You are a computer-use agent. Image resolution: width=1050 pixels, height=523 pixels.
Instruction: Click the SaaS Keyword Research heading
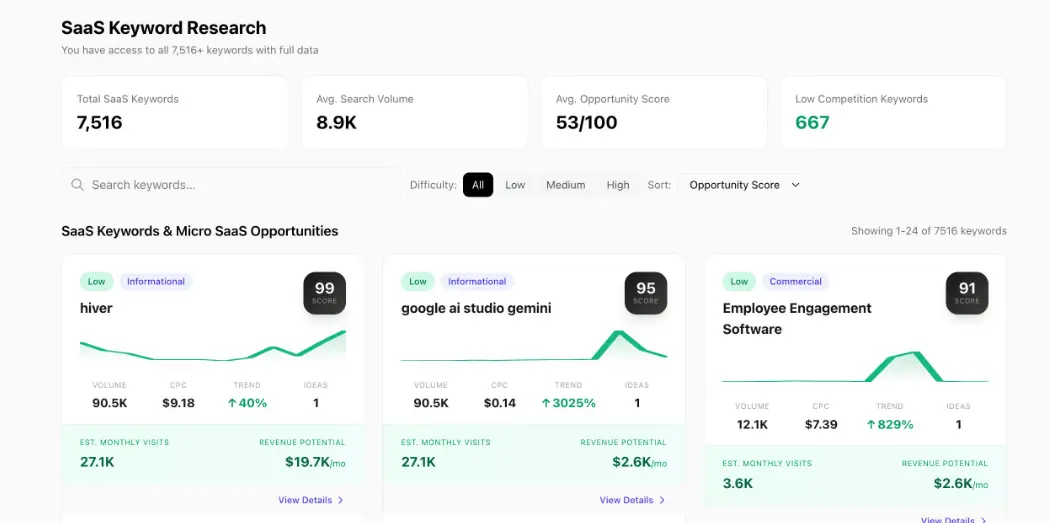click(163, 27)
